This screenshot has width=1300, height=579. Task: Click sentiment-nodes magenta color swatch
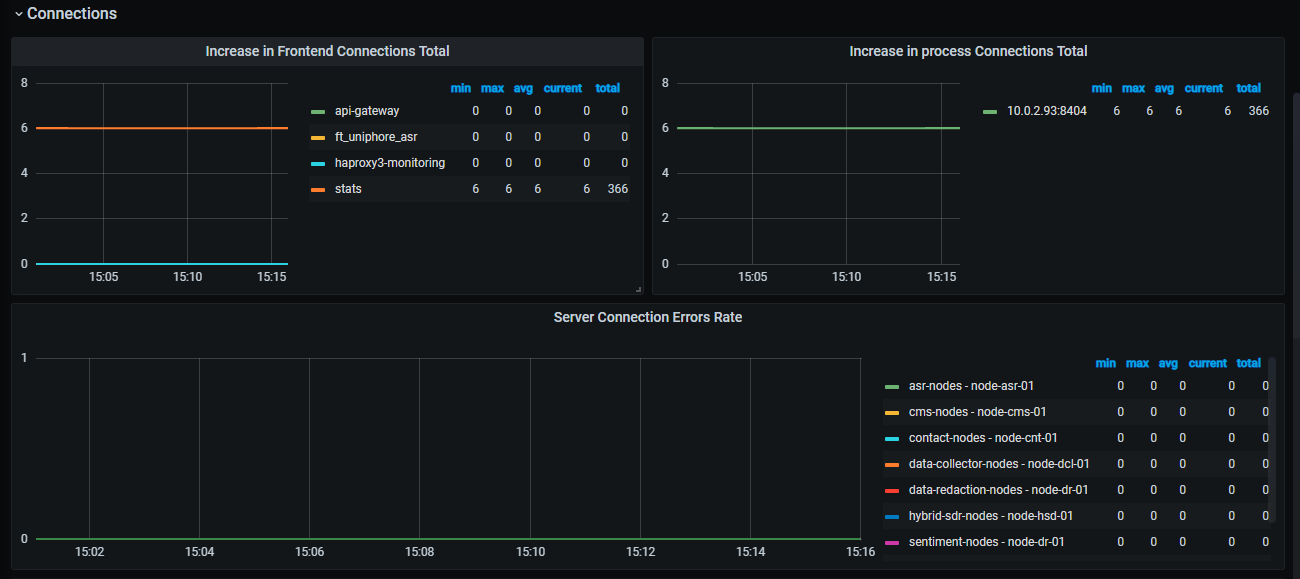click(892, 542)
